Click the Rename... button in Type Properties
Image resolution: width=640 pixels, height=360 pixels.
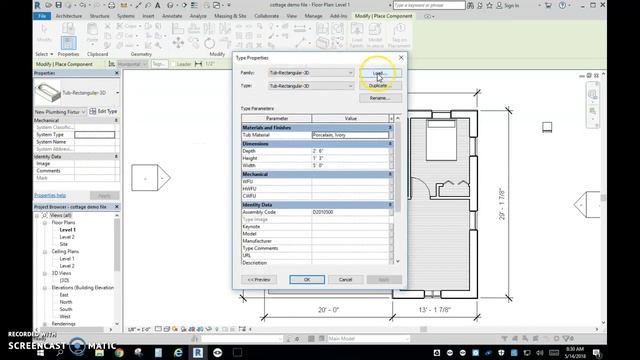380,98
